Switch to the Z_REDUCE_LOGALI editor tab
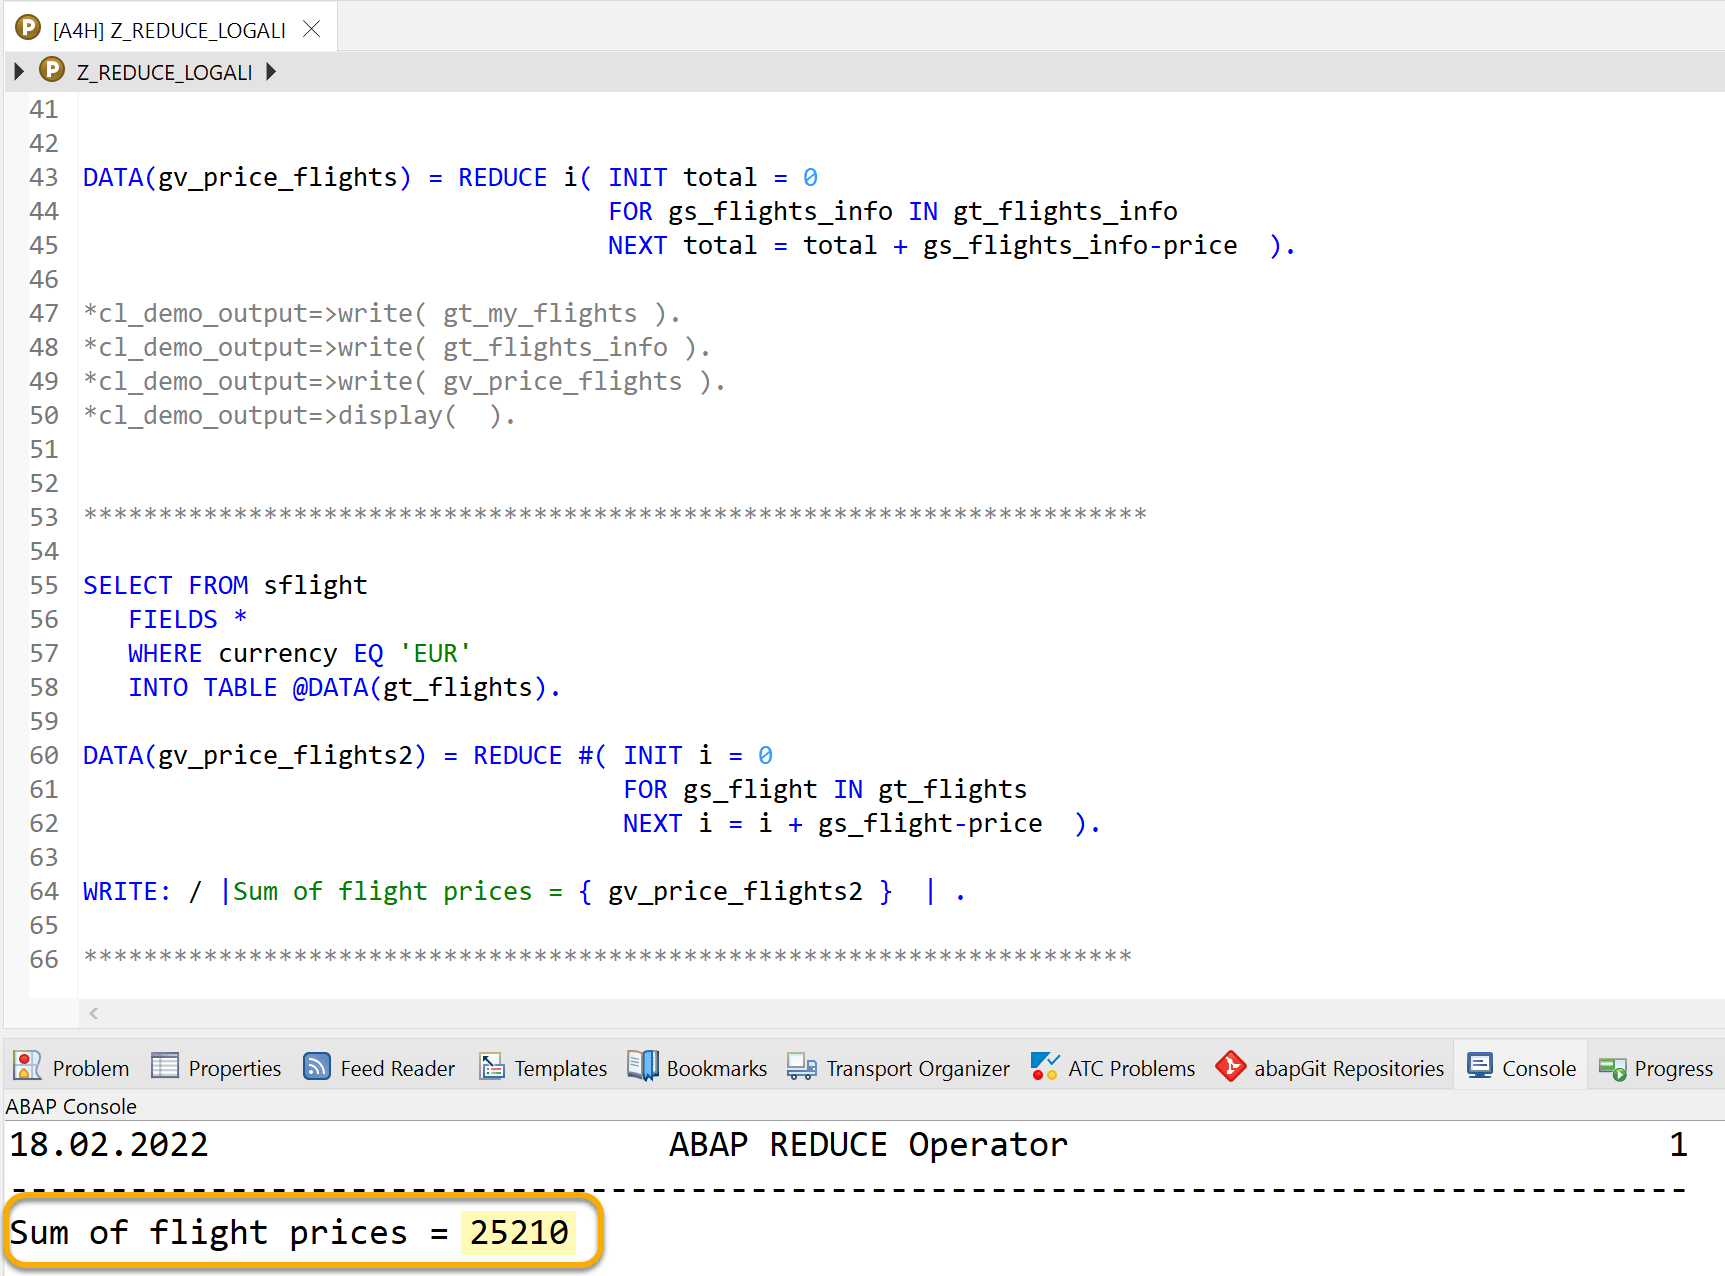Screen dimensions: 1725x1276 point(165,29)
